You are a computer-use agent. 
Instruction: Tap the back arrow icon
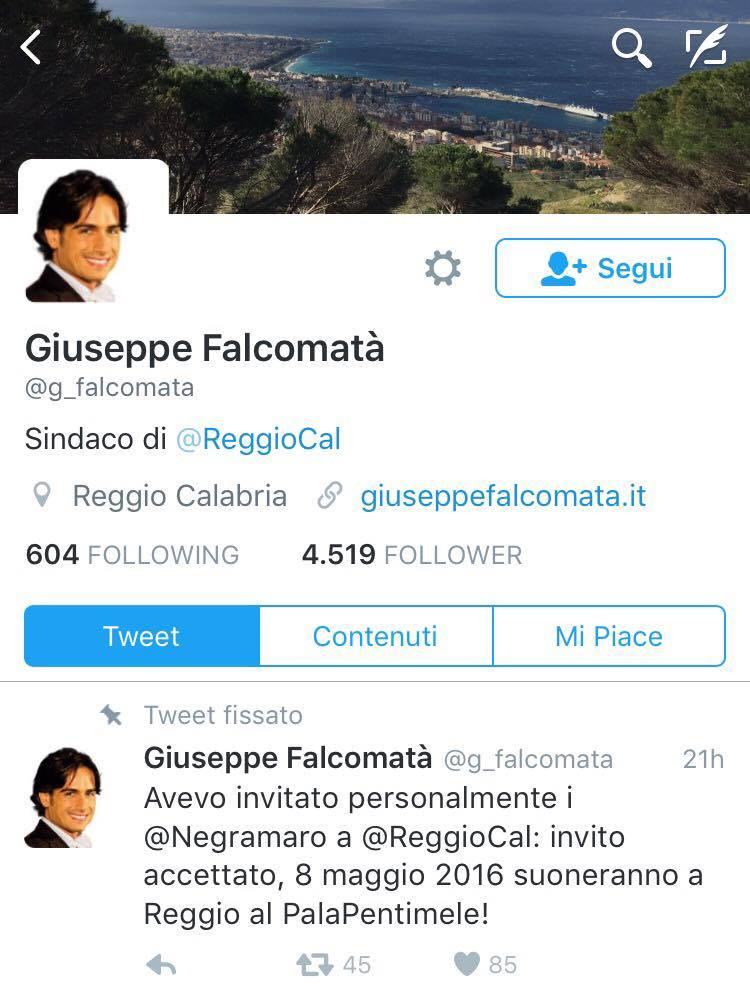31,48
